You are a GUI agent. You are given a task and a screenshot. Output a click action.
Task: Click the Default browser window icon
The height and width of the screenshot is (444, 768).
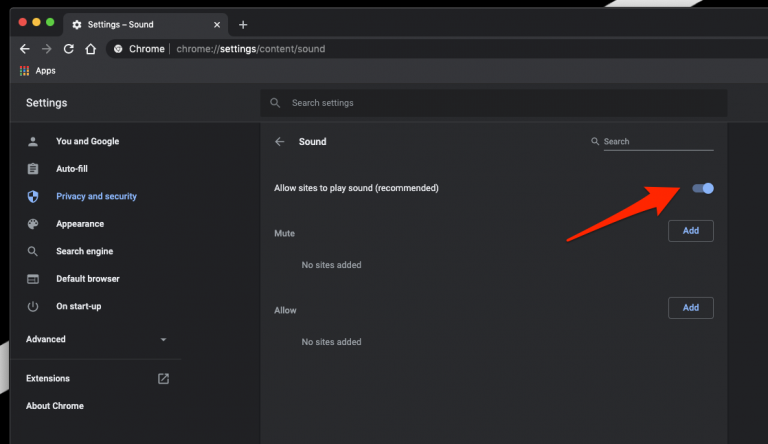tap(33, 279)
